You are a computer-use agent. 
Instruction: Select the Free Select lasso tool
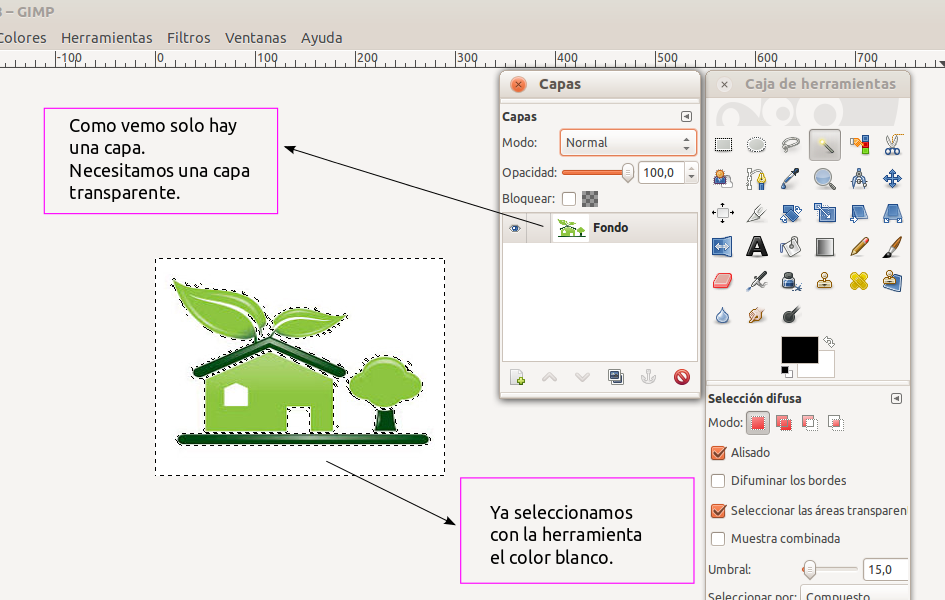tap(791, 145)
